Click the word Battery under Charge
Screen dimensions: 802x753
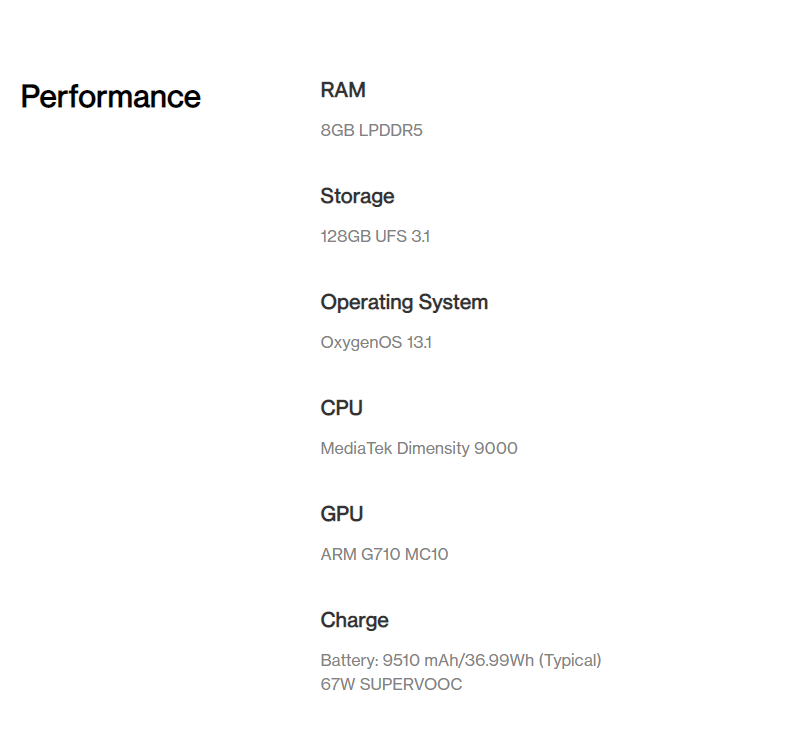click(x=347, y=660)
